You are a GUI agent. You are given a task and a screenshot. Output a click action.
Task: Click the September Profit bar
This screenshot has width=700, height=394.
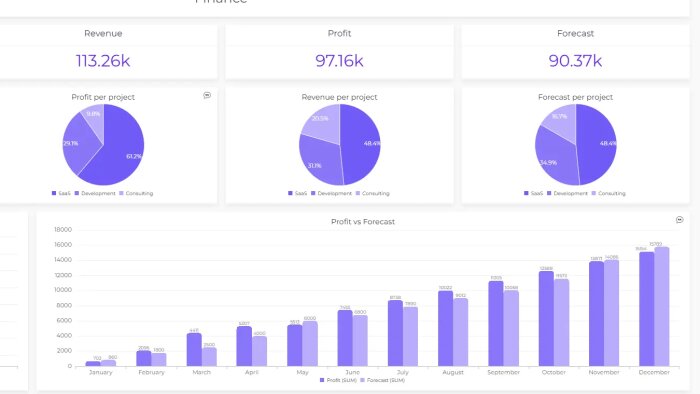pos(496,323)
